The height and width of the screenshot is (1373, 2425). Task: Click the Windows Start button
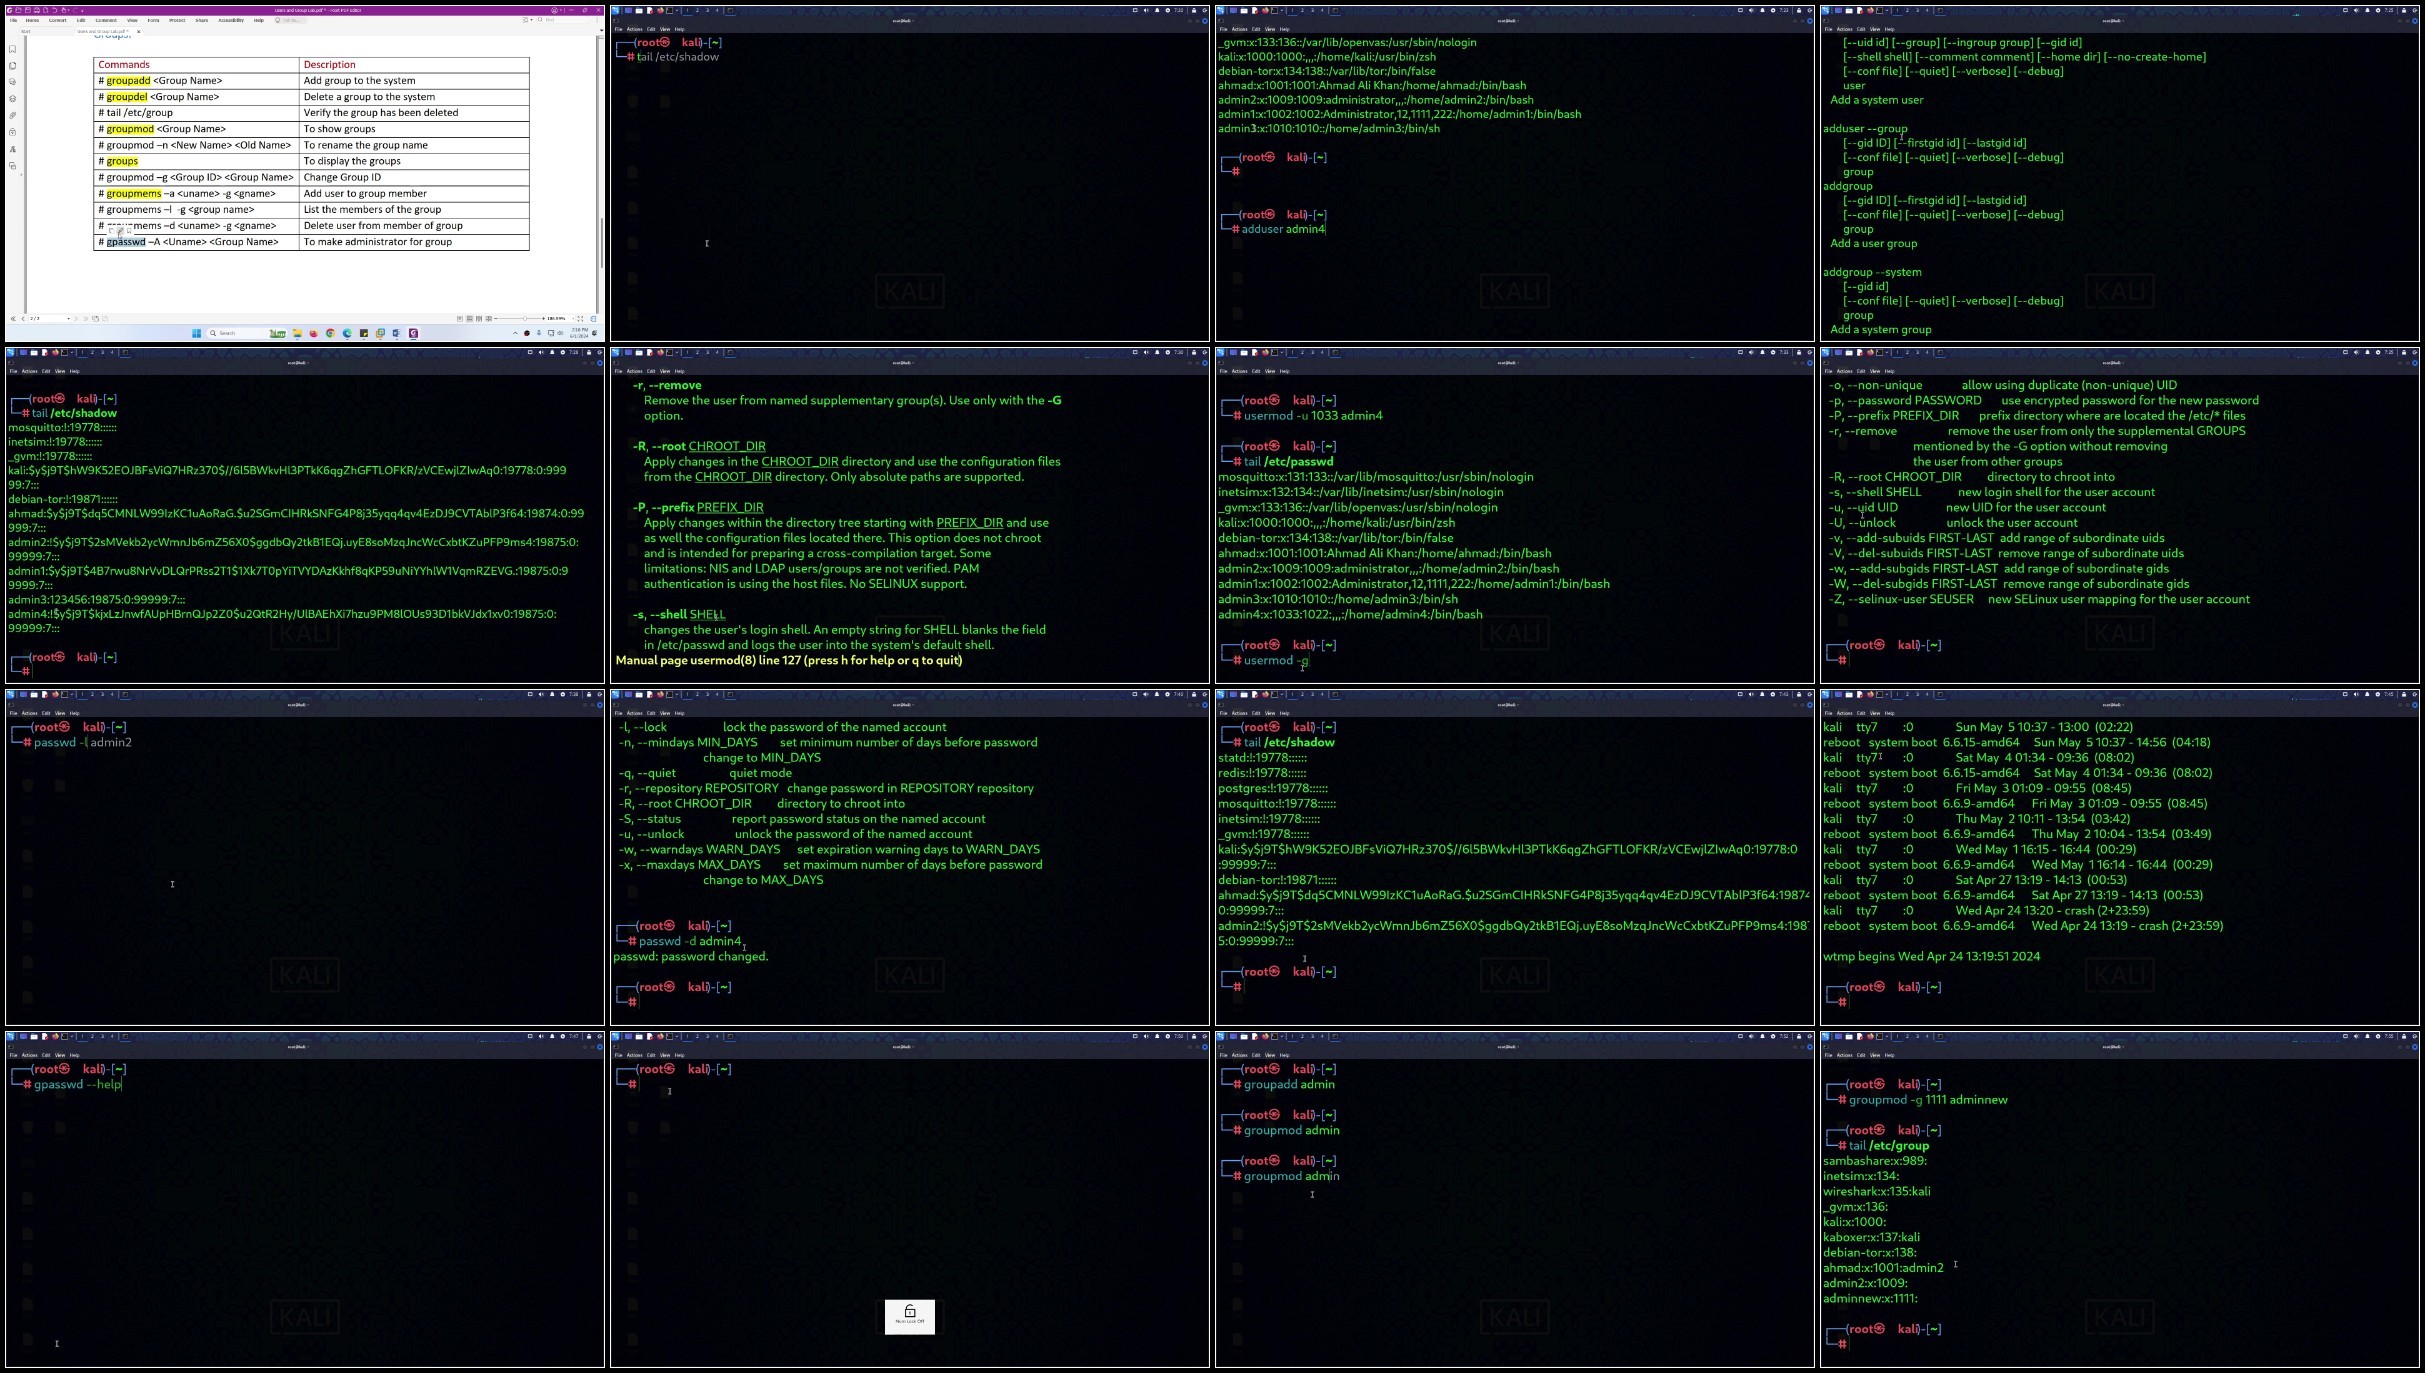point(196,333)
